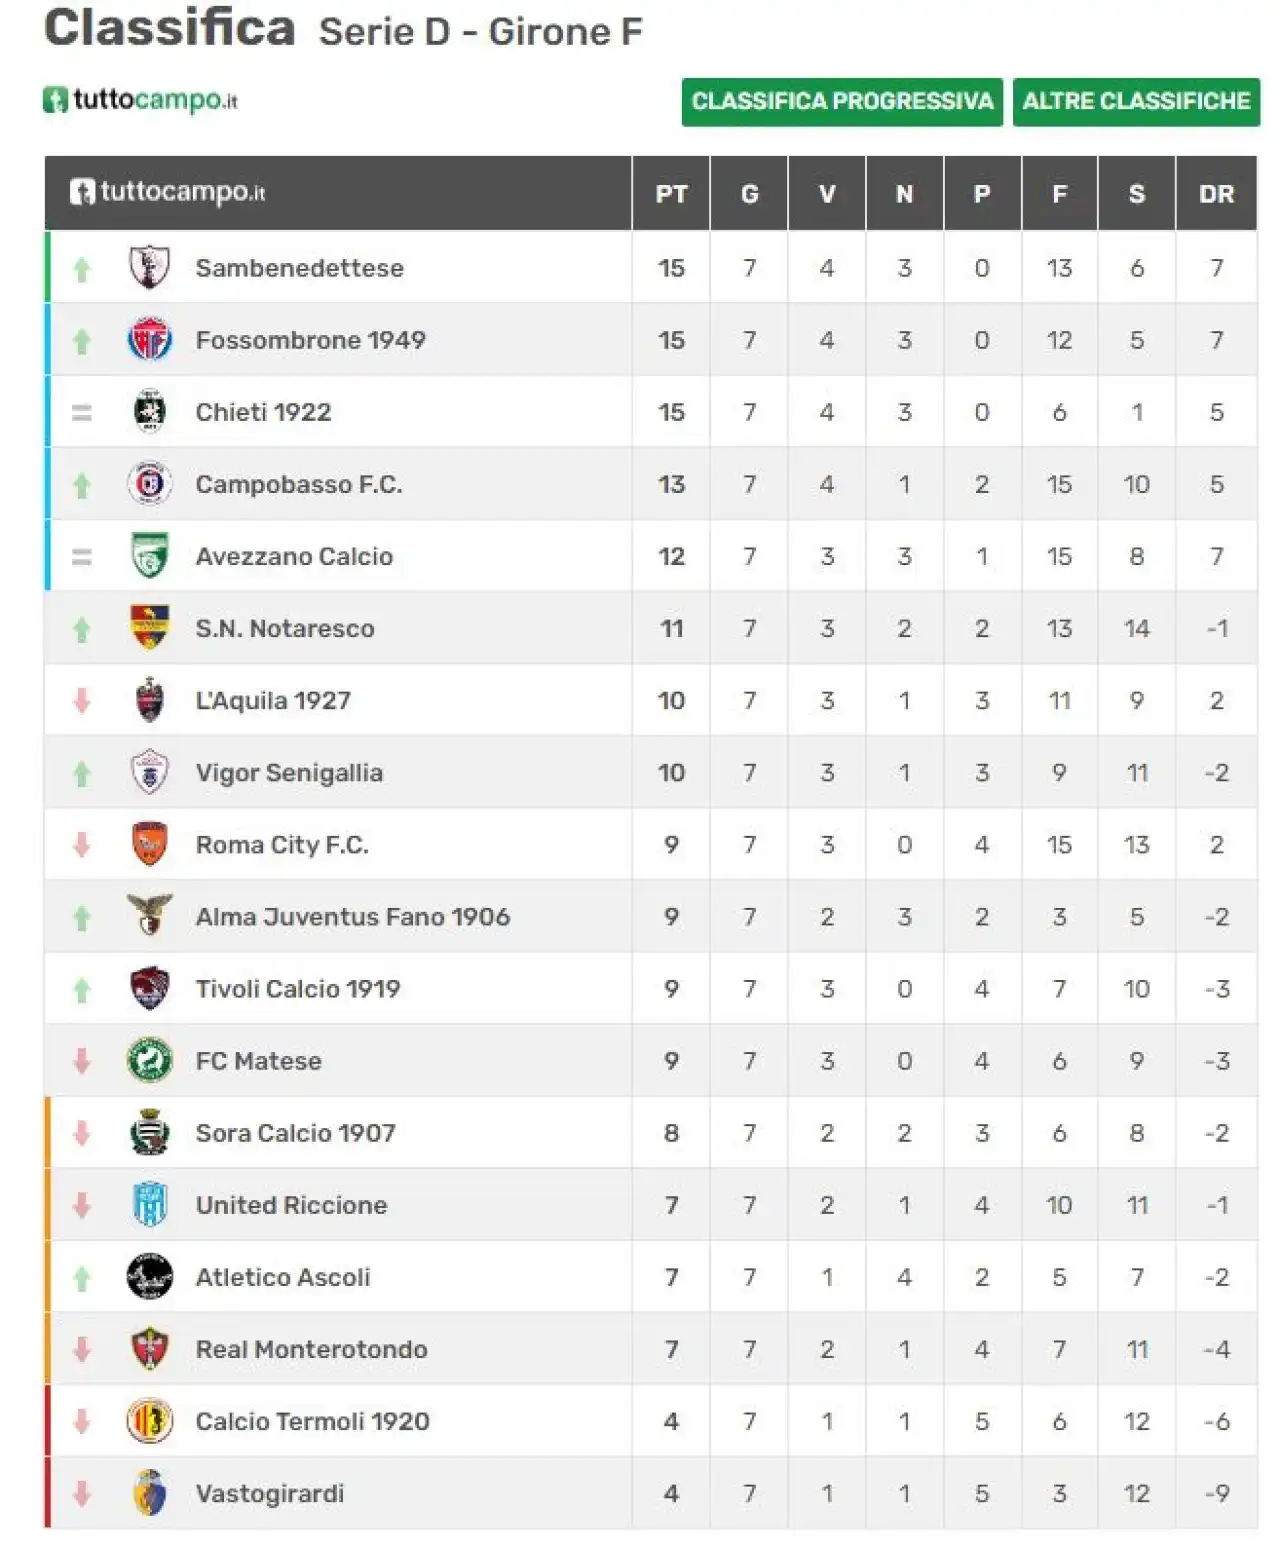
Task: Click the Atletico Ascoli black logo
Action: coord(150,1277)
